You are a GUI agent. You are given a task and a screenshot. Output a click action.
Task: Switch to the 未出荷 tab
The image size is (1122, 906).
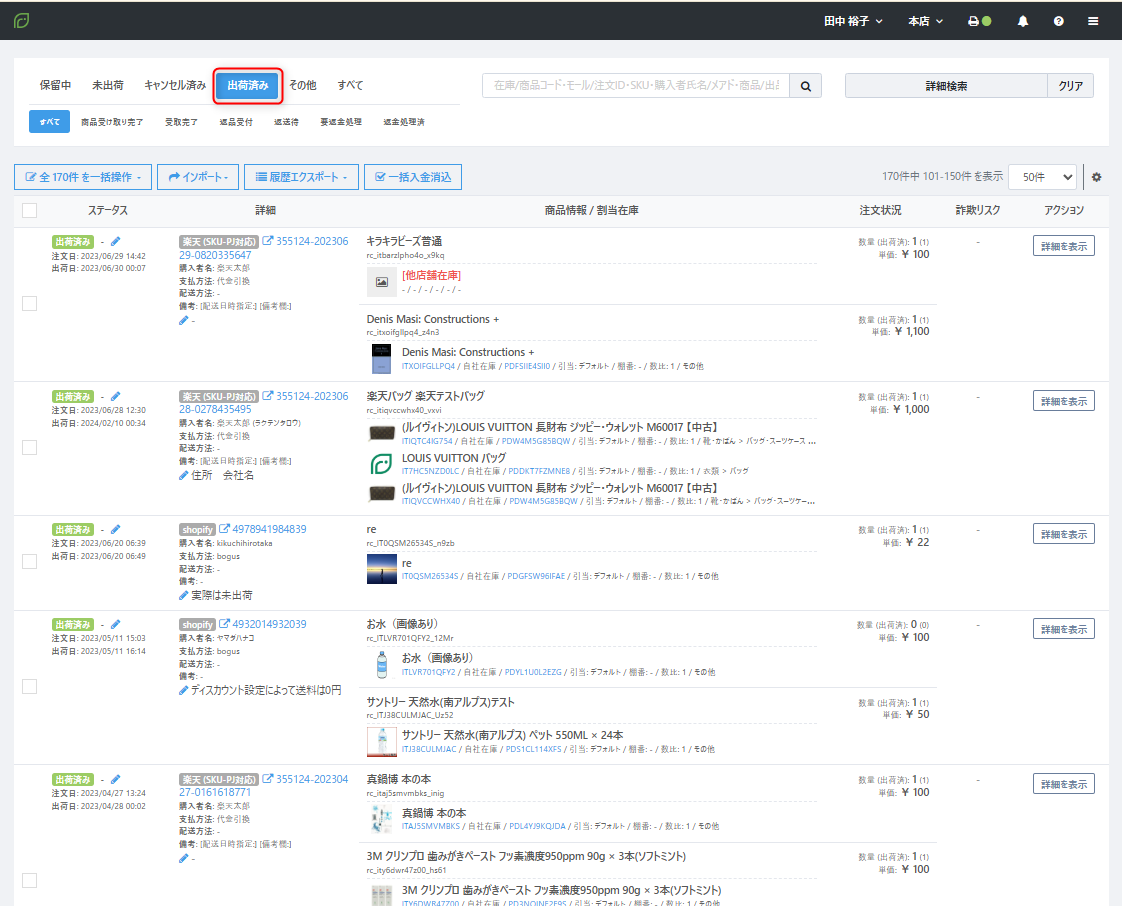tap(108, 86)
